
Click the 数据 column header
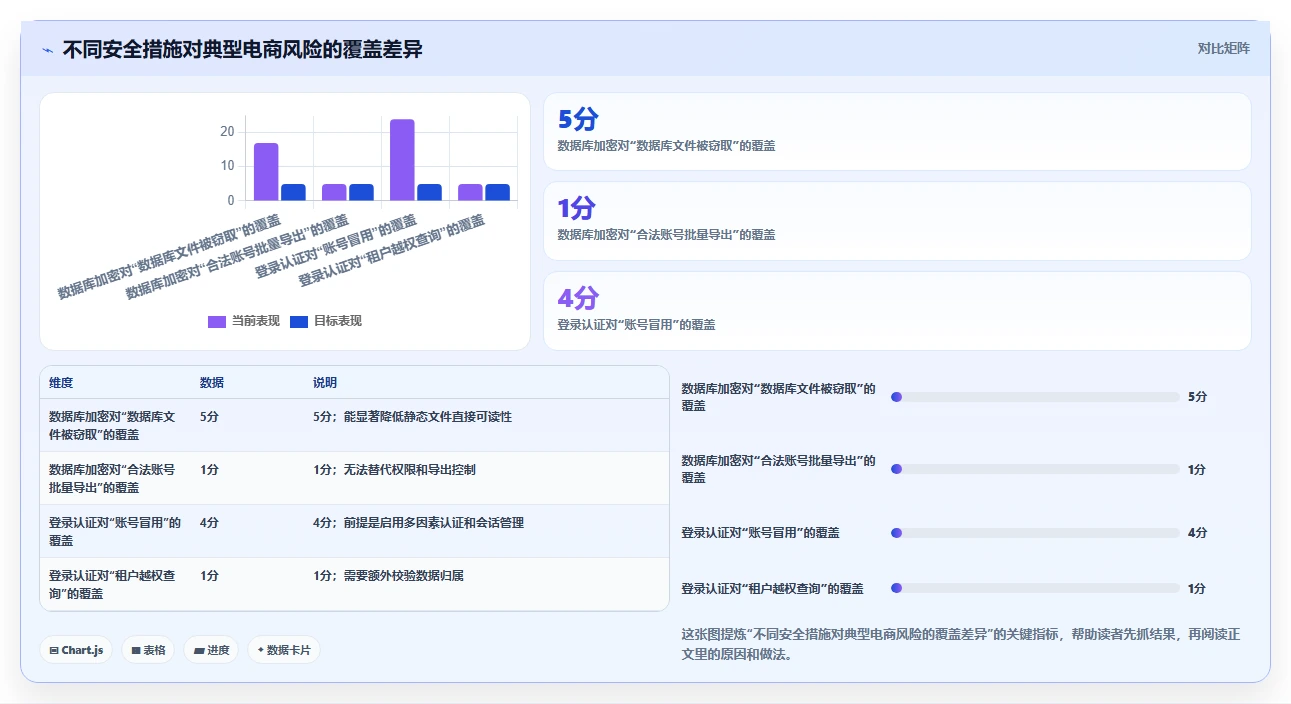[212, 383]
